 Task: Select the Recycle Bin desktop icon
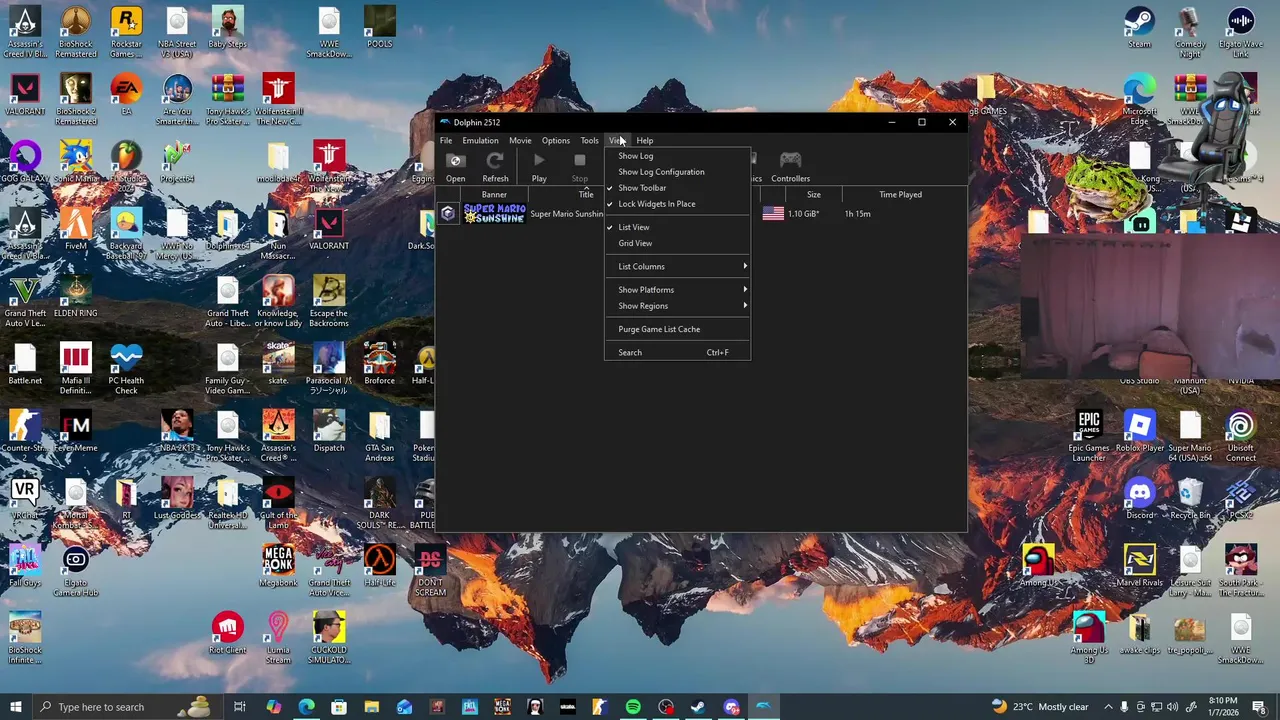1189,500
